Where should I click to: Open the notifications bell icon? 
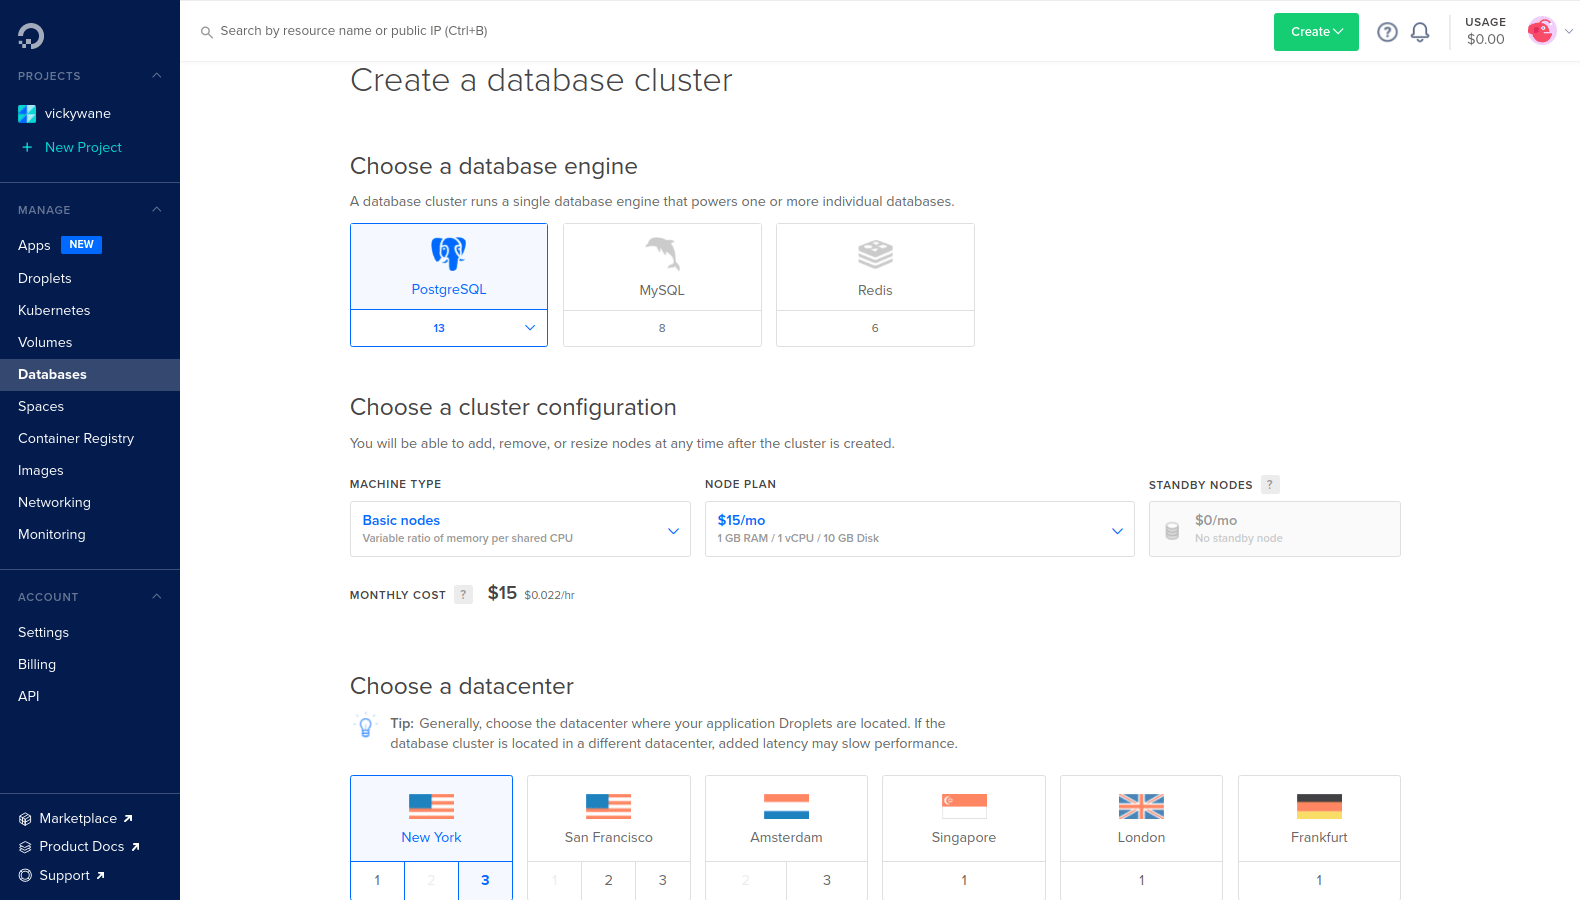(x=1420, y=32)
